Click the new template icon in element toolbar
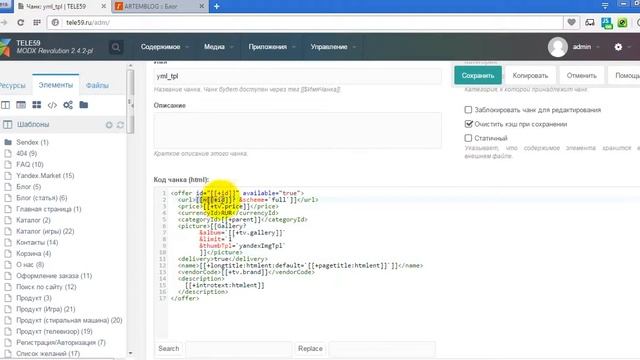The width and height of the screenshot is (640, 360). [x=5, y=105]
